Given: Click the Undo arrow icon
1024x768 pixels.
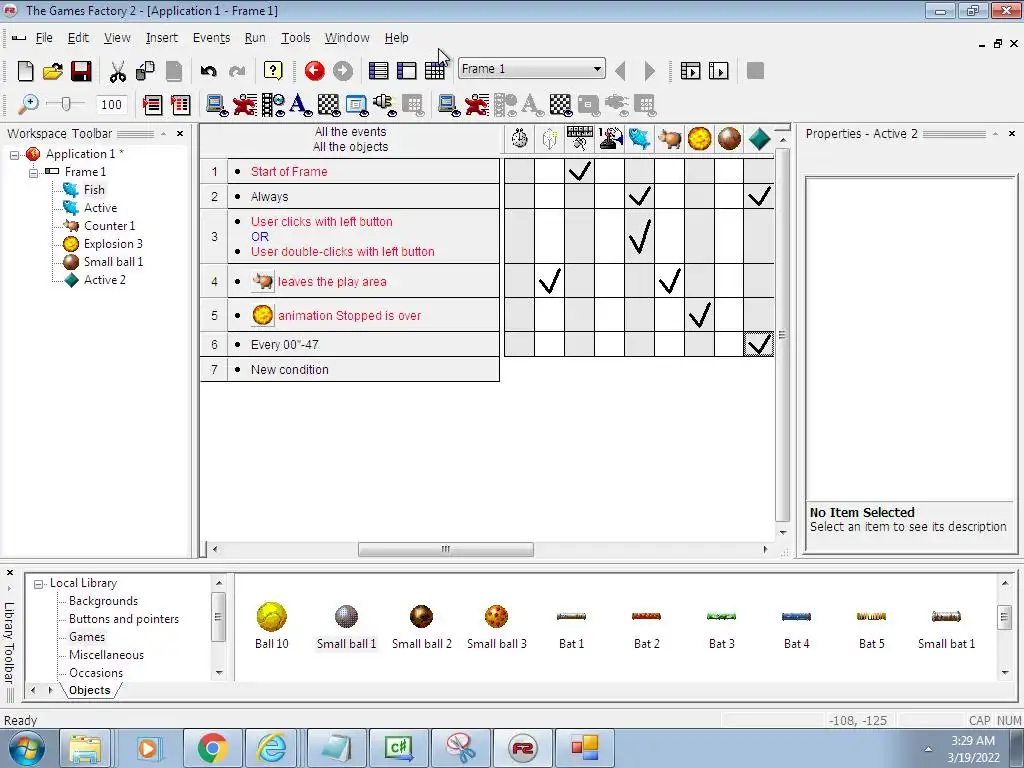Looking at the screenshot, I should [x=208, y=71].
